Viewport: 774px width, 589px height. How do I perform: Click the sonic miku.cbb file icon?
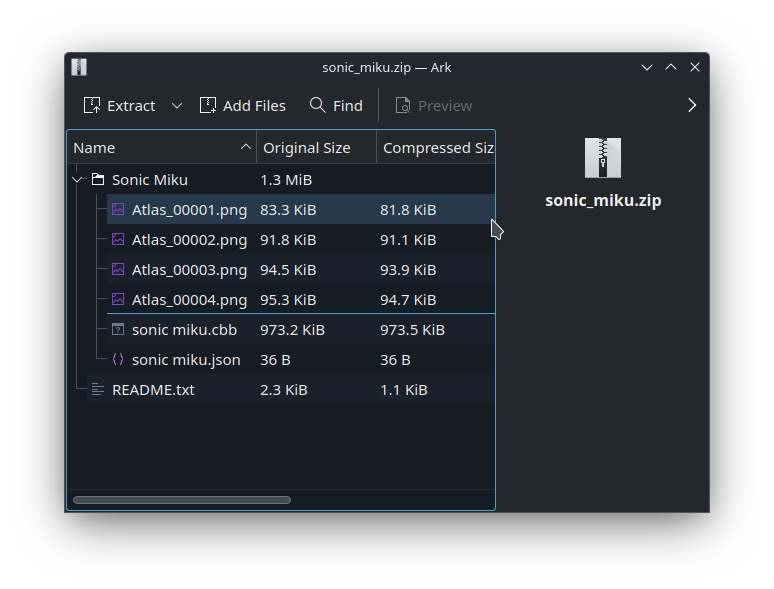(x=118, y=330)
